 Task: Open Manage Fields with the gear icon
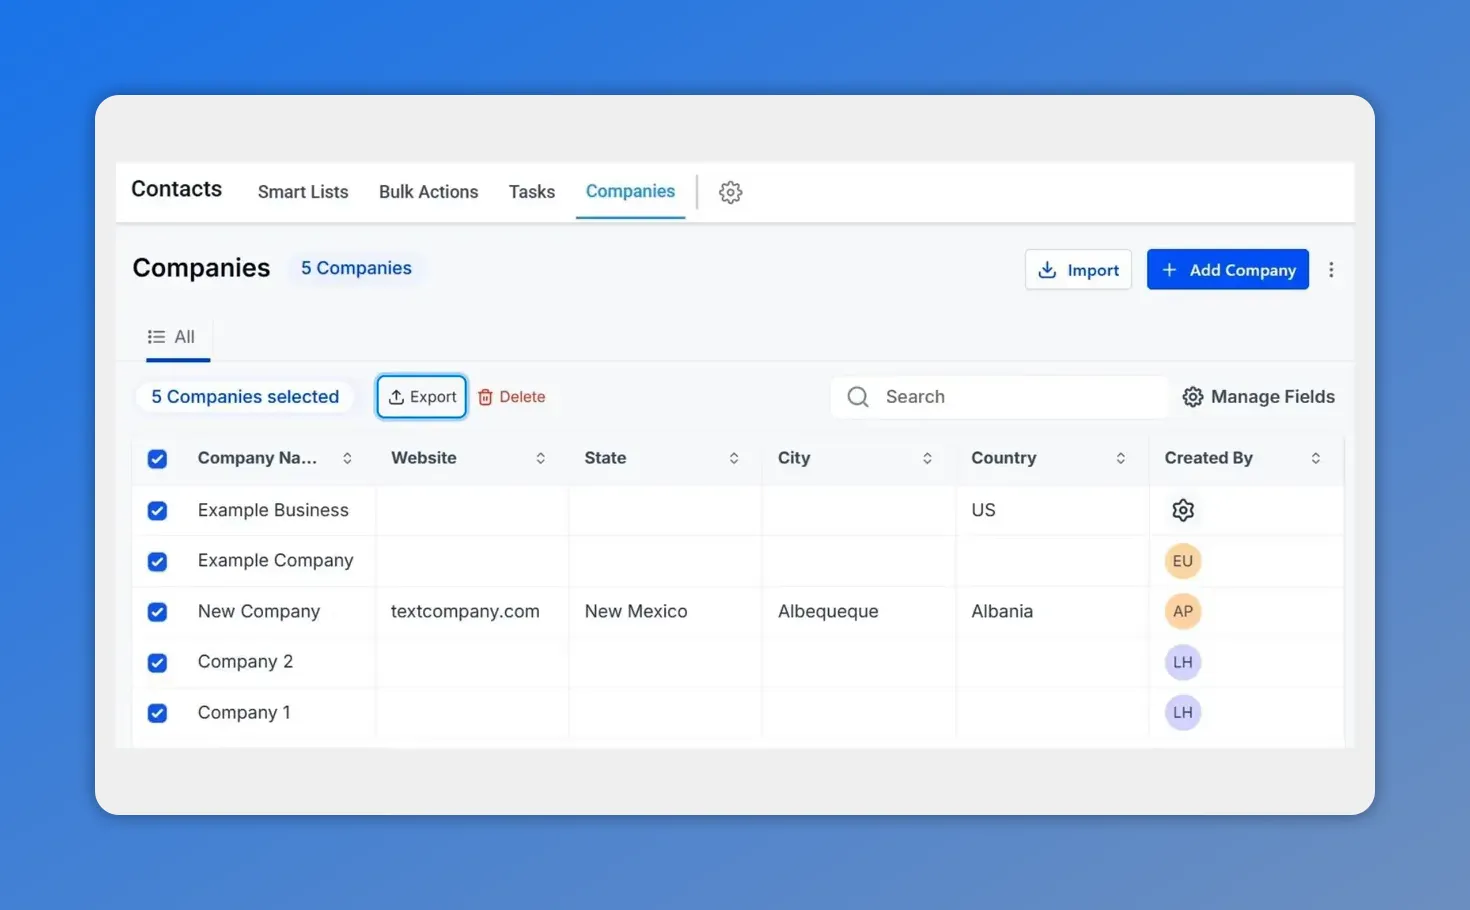[1192, 396]
